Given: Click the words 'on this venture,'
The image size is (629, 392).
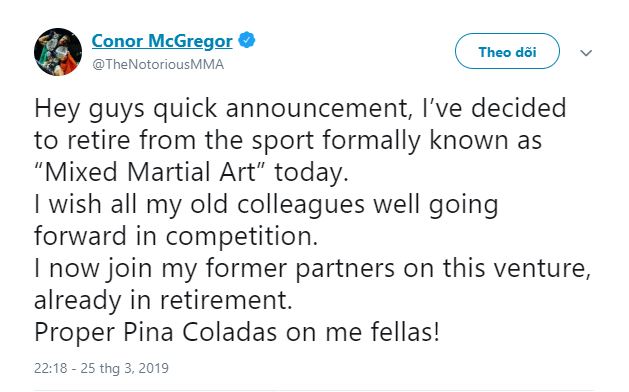Looking at the screenshot, I should [x=497, y=268].
